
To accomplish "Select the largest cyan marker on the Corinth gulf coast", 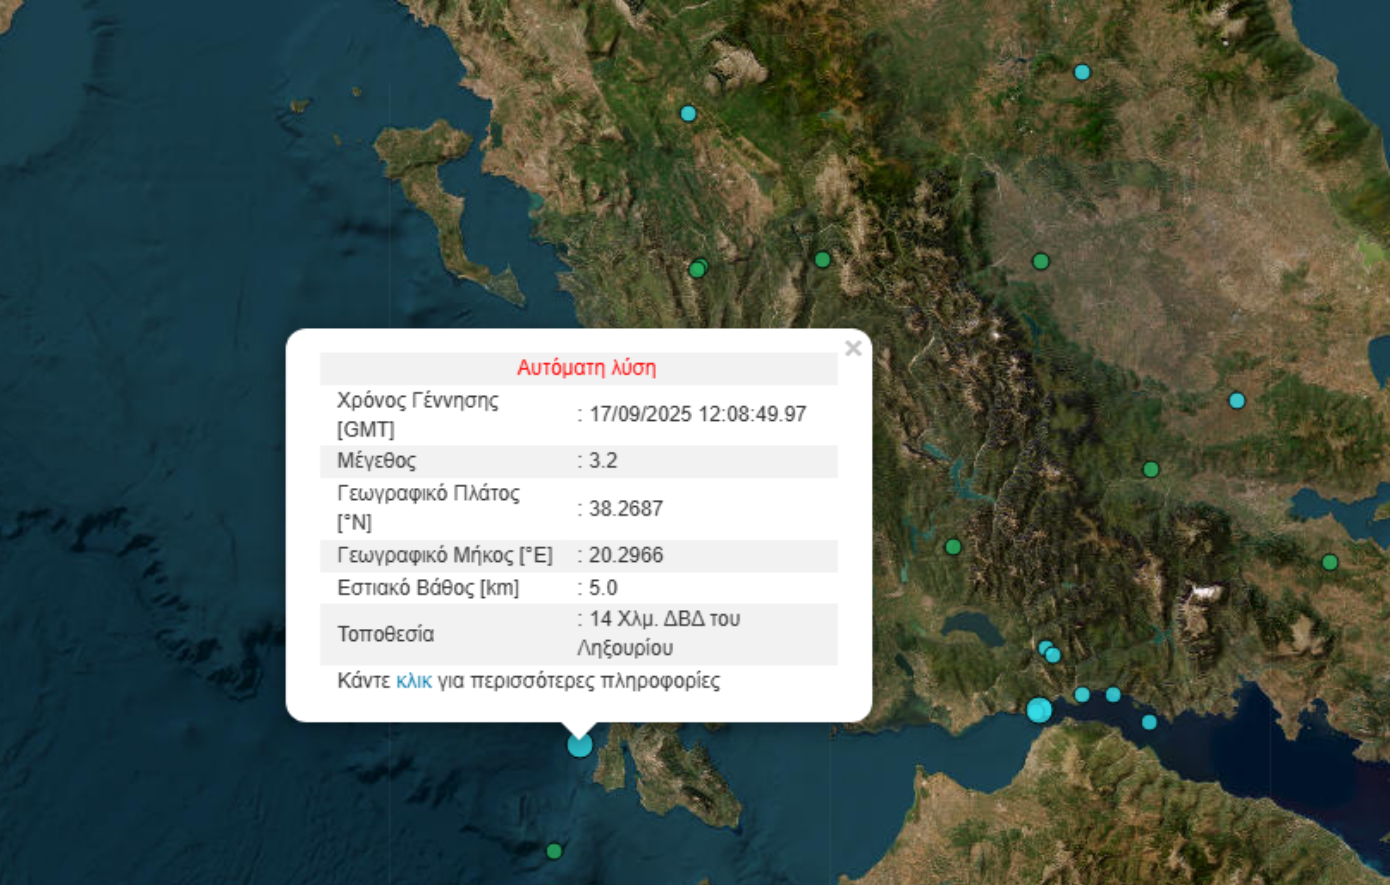I will pos(1039,710).
